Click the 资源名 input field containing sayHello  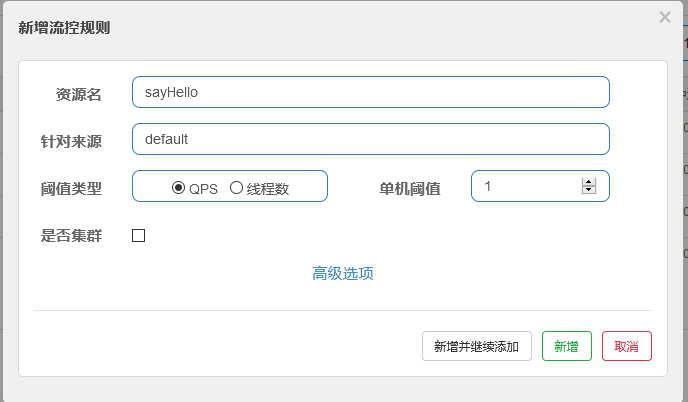(370, 92)
